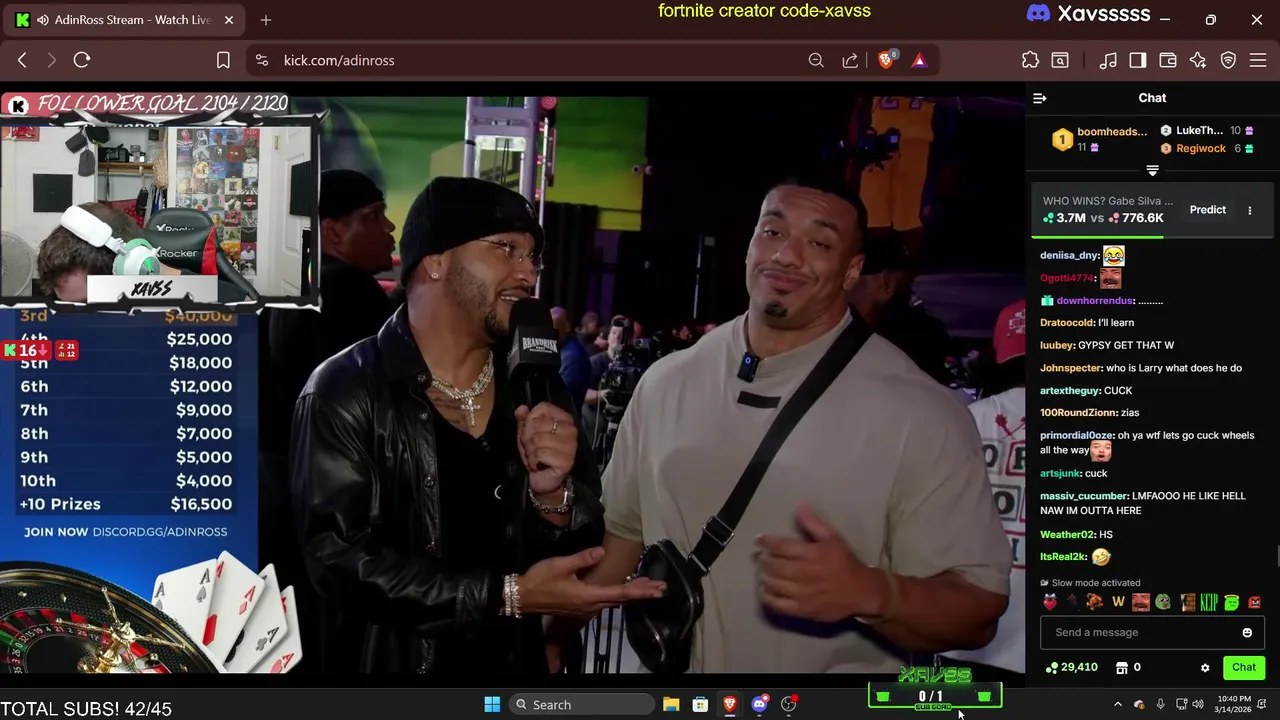Image resolution: width=1280 pixels, height=720 pixels.
Task: Open Discord from the taskbar
Action: click(x=759, y=704)
